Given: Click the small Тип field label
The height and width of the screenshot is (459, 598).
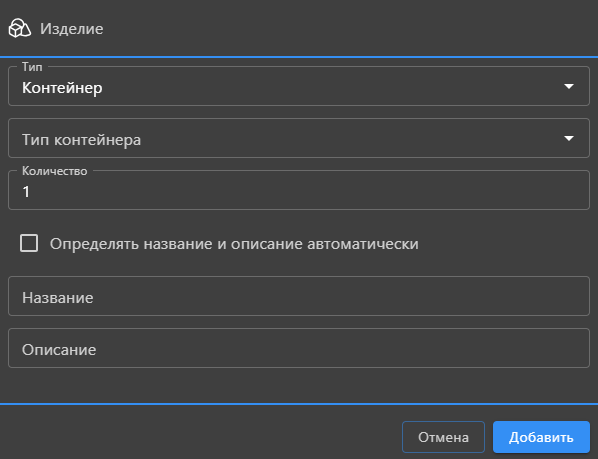Looking at the screenshot, I should click(x=32, y=67).
